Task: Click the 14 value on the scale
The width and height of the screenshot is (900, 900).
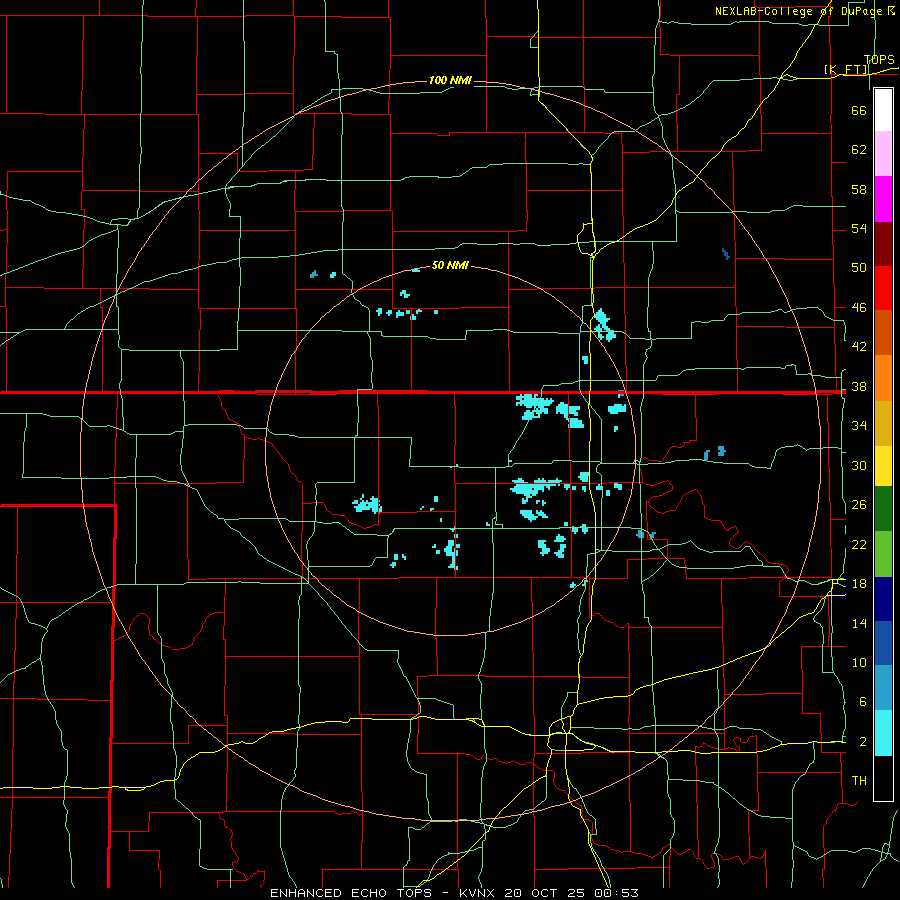Action: point(859,623)
